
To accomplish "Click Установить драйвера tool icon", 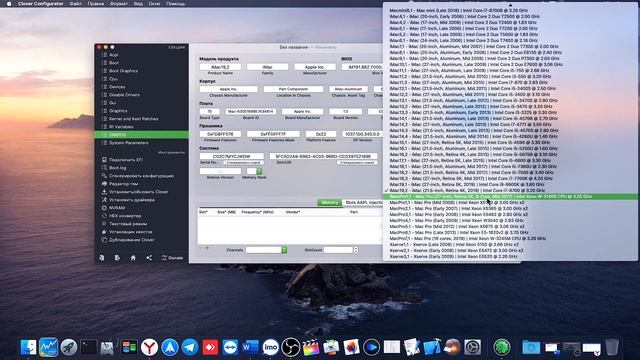I will point(104,200).
